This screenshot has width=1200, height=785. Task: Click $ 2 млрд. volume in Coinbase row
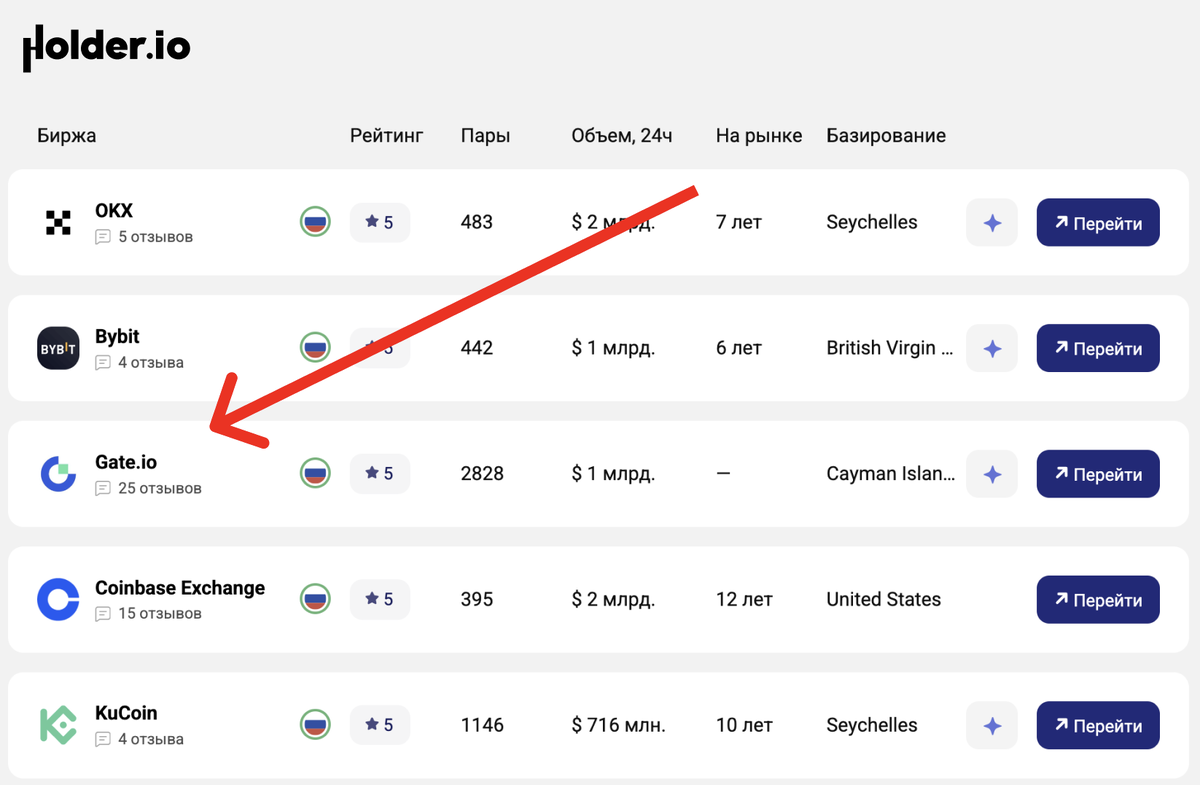point(614,600)
